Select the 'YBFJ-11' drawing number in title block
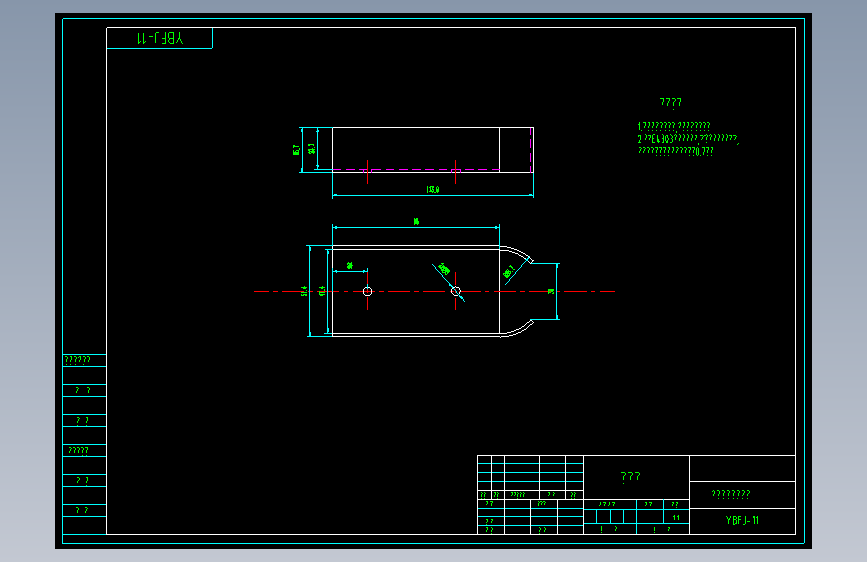This screenshot has height=562, width=867. pos(742,521)
